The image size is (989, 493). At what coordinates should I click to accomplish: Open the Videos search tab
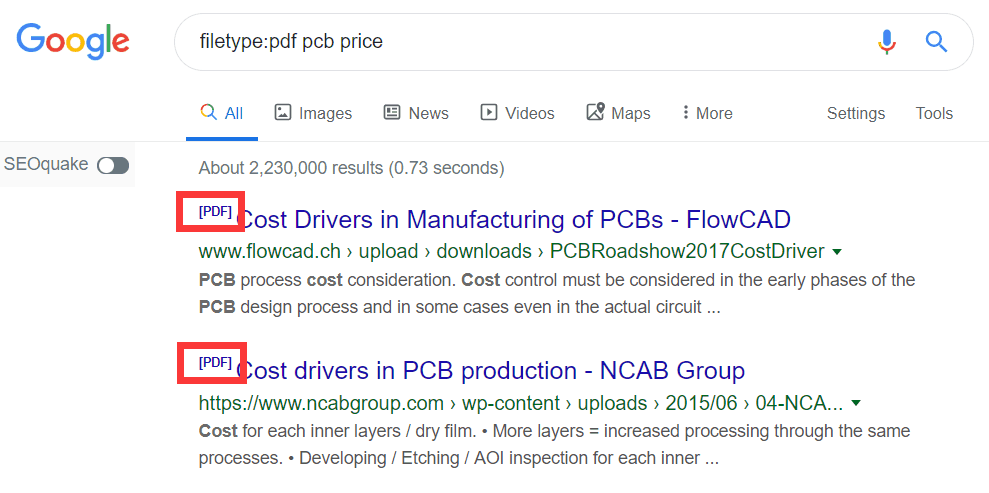click(x=517, y=113)
